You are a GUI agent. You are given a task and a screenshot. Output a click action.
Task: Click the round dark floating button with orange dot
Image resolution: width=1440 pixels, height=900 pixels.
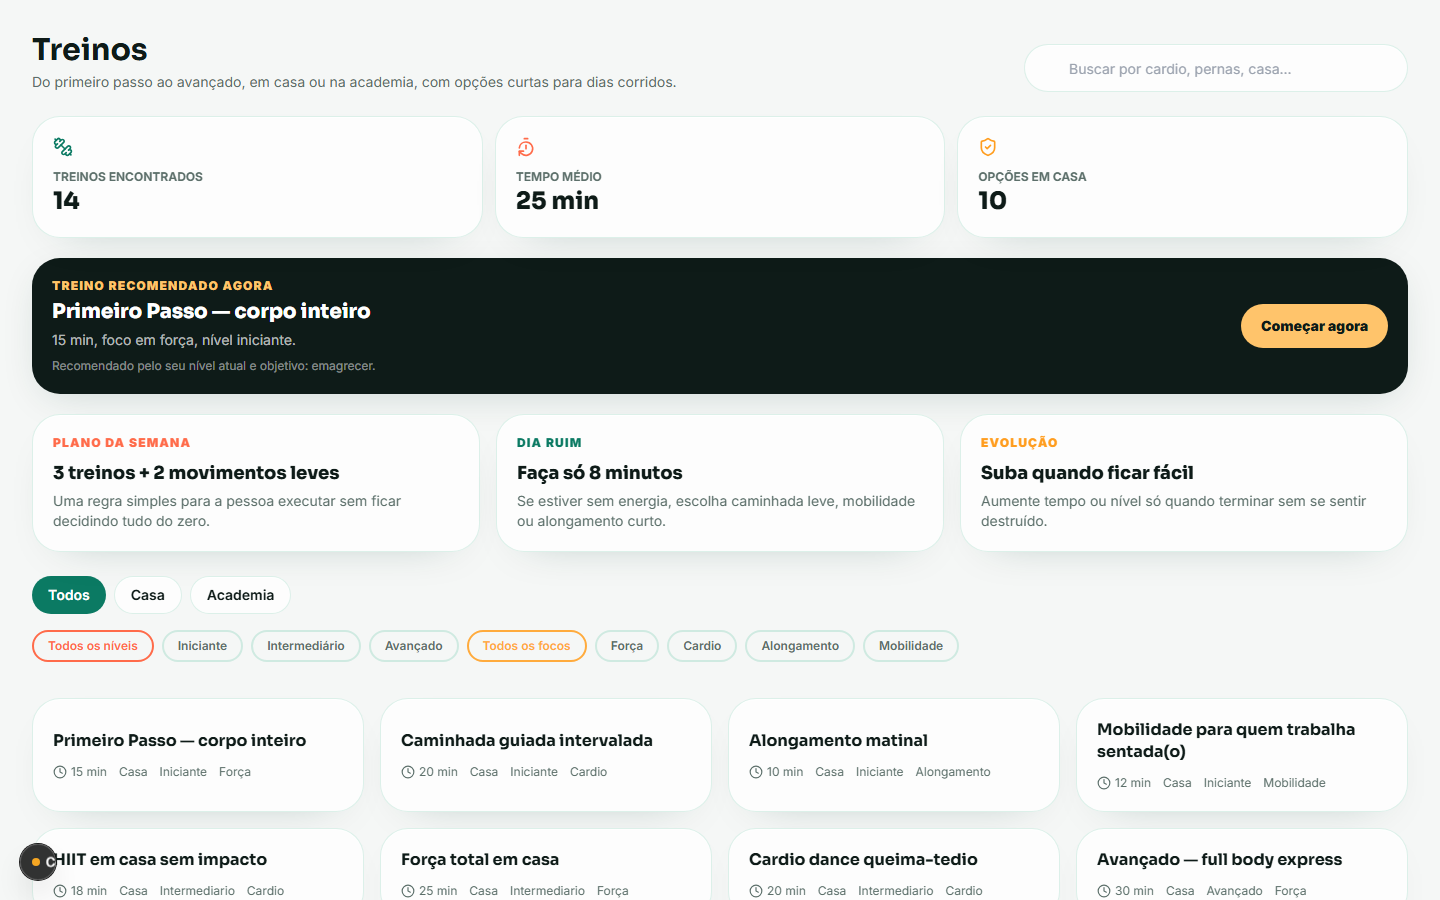38,861
